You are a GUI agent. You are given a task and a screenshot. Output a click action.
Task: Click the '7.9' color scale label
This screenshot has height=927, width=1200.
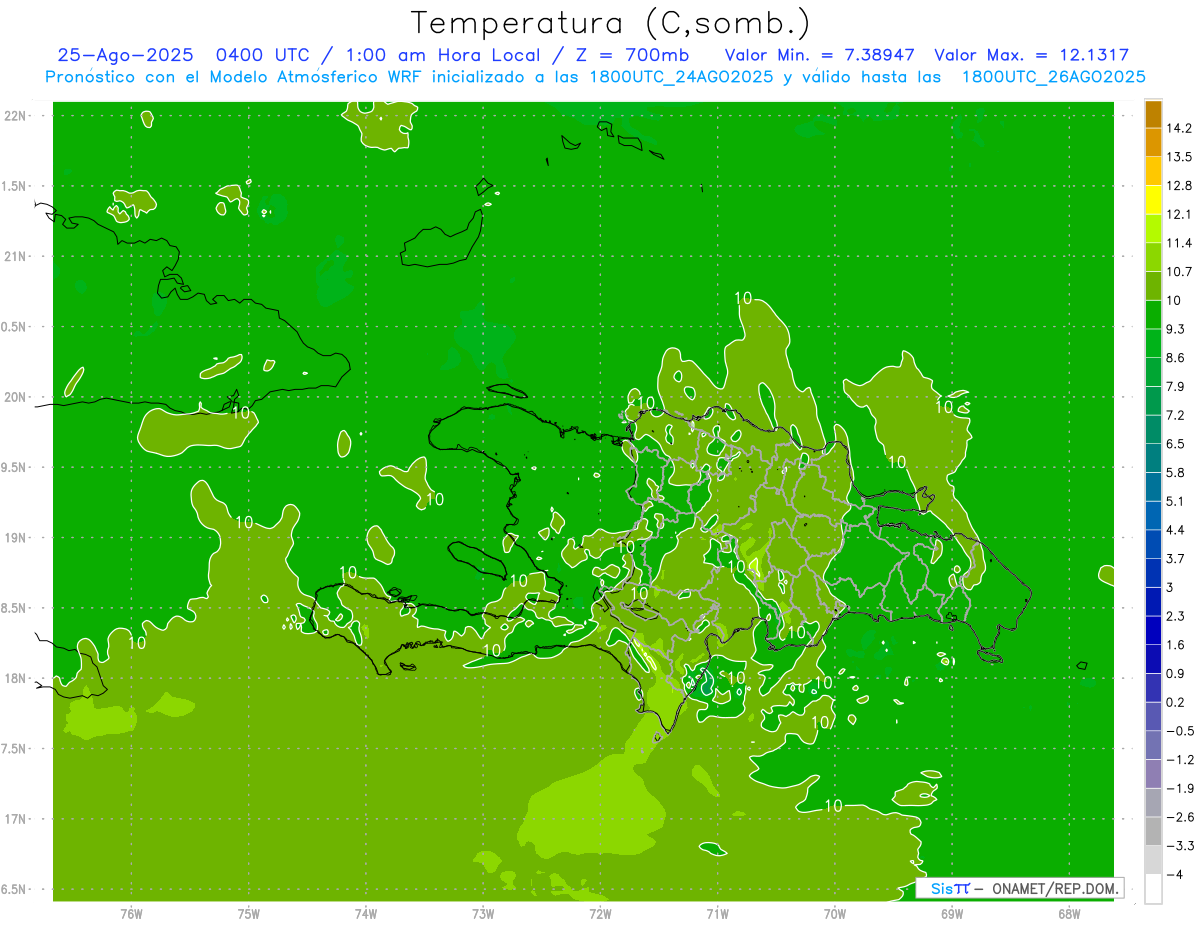(1175, 386)
